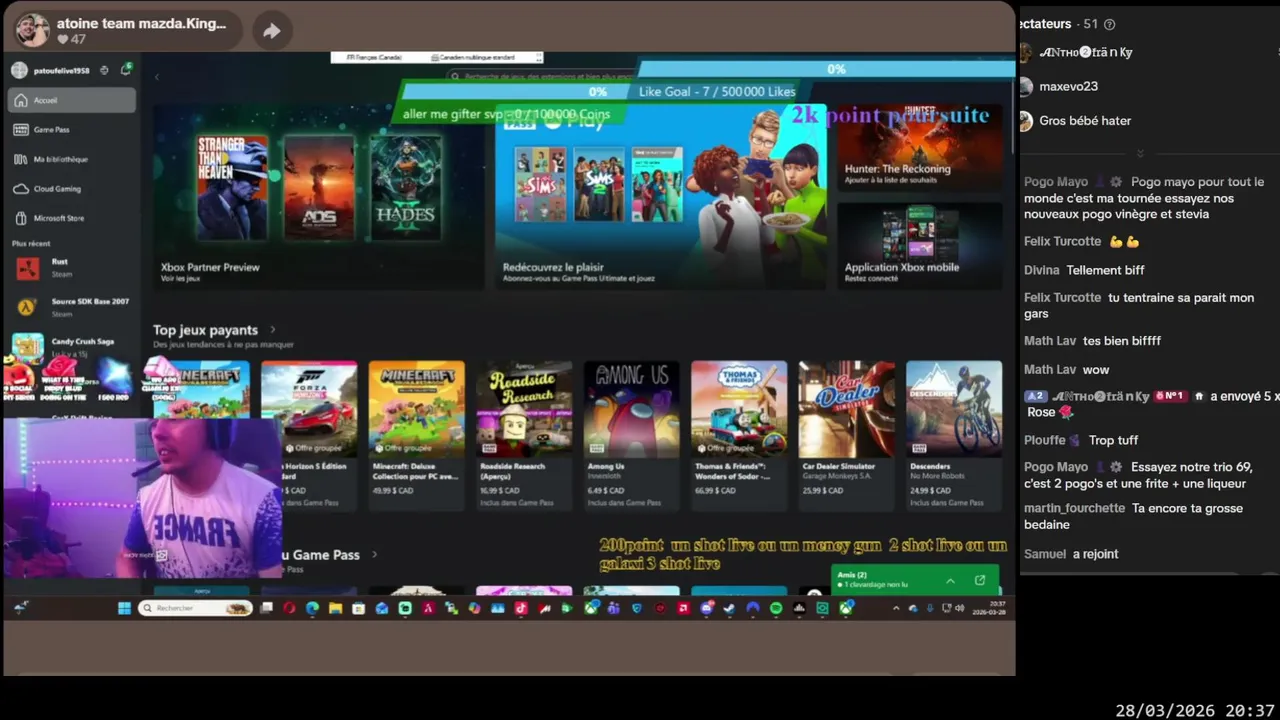Open Microsoft Store from the taskbar
This screenshot has height=720, width=1280.
click(359, 608)
